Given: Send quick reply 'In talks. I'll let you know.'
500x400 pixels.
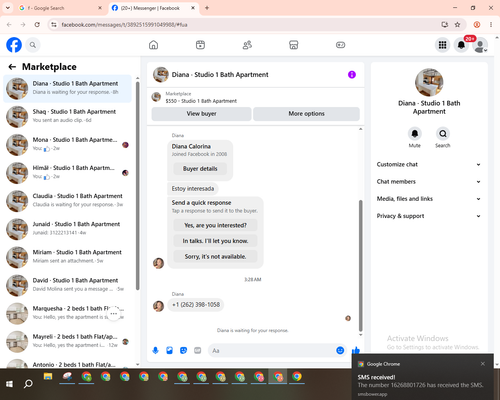Looking at the screenshot, I should point(215,241).
